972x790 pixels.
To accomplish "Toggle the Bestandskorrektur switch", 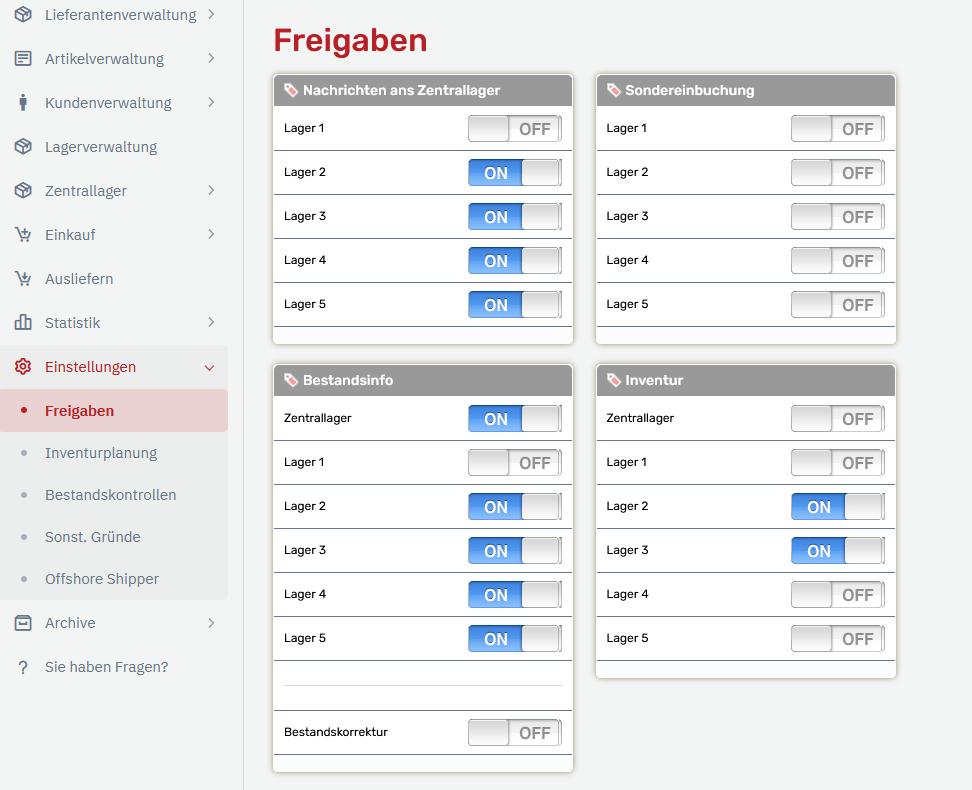I will [514, 733].
